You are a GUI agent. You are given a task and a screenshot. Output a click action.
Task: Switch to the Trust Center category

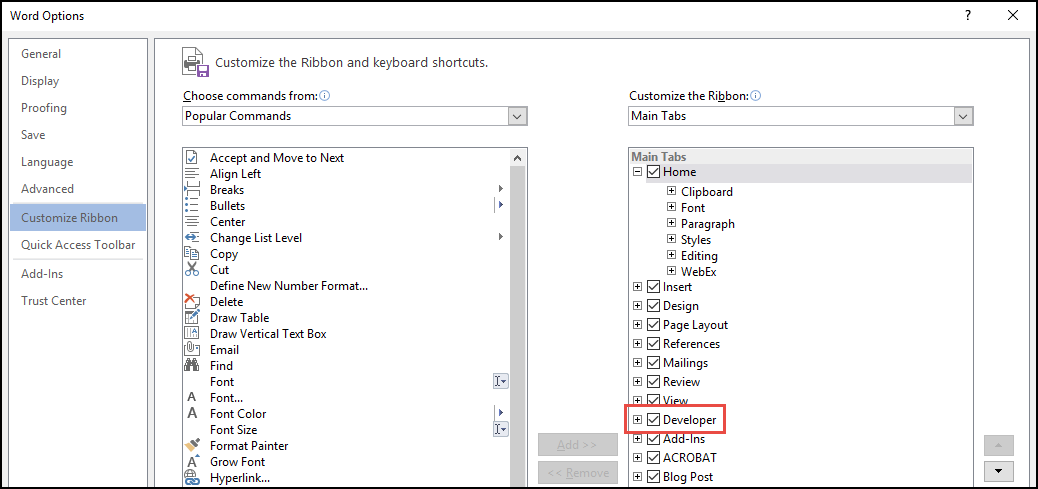[x=54, y=301]
